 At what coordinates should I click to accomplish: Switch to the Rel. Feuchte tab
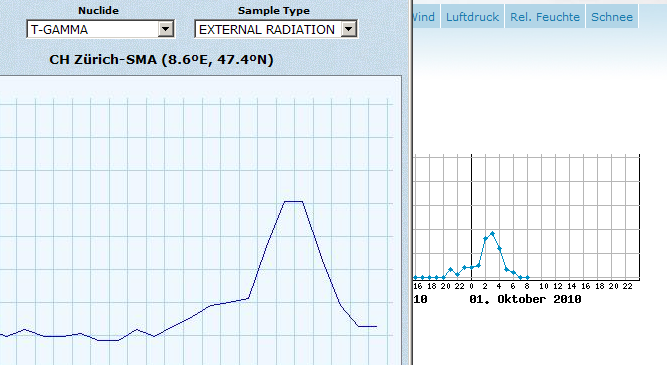(545, 17)
